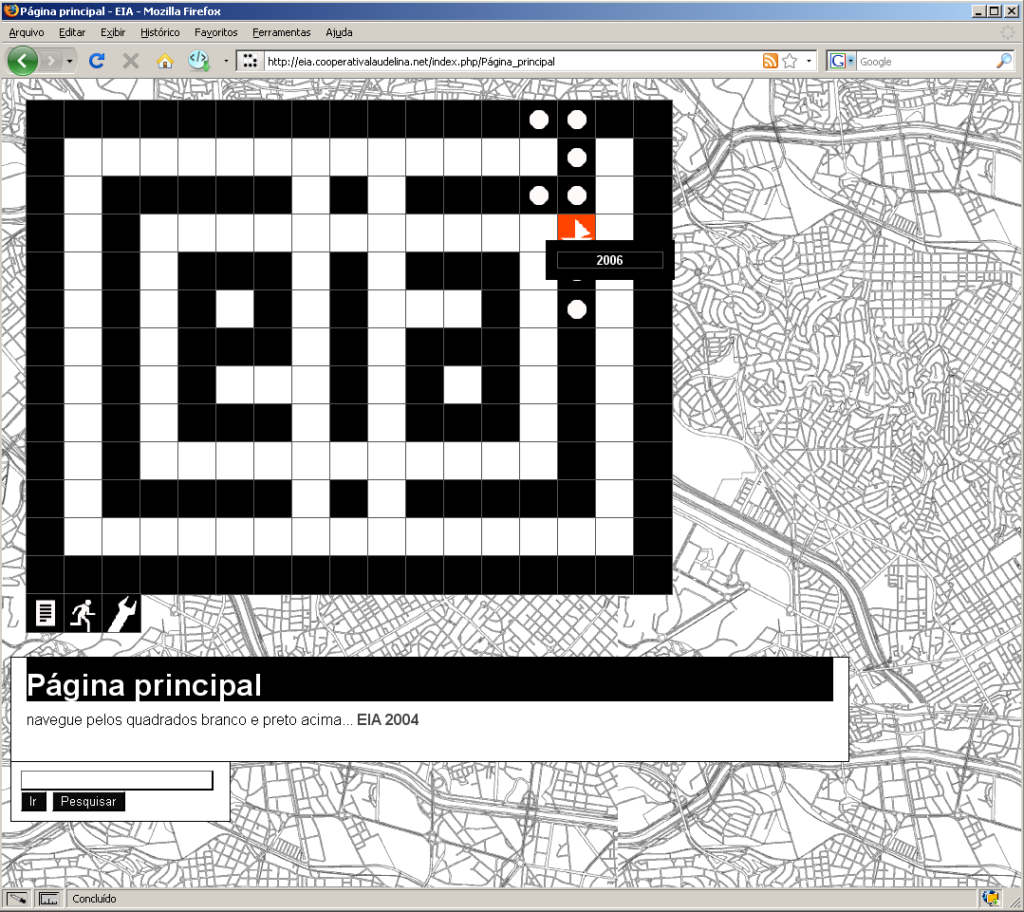Click the magnifier search icon in toolbar
Viewport: 1024px width, 912px height.
(1004, 61)
